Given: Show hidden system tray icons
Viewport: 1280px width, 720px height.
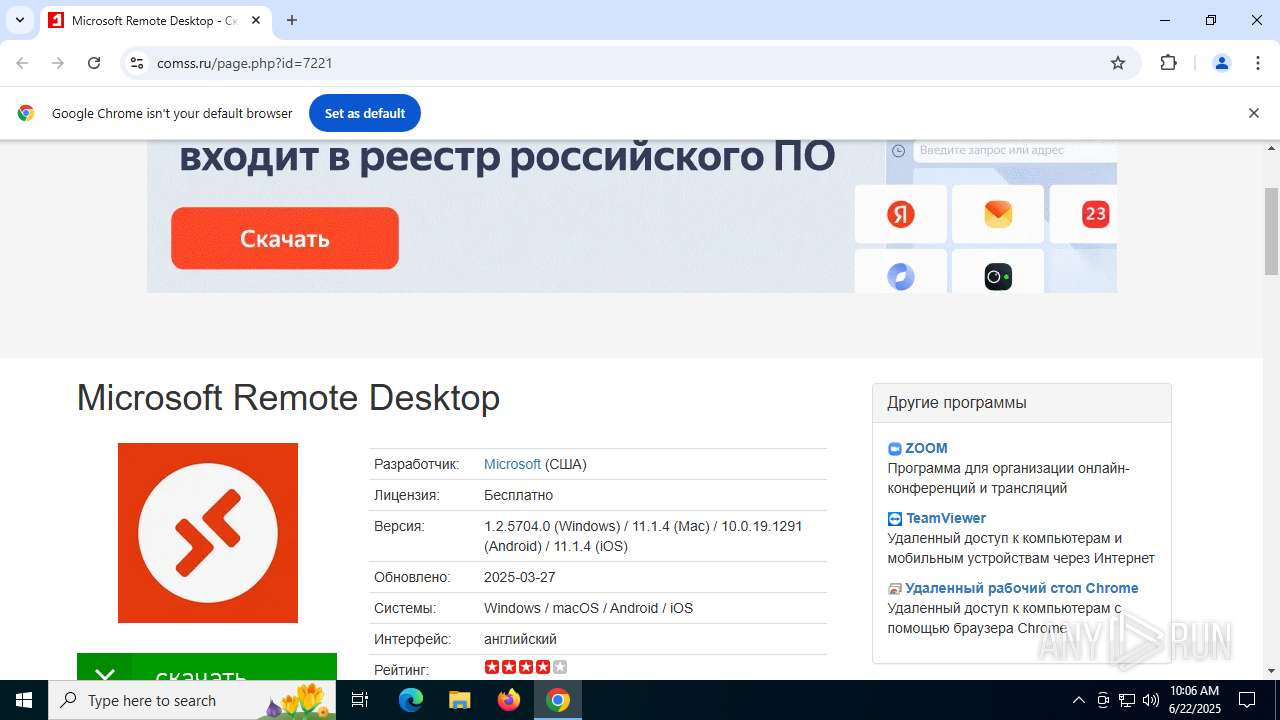Looking at the screenshot, I should point(1078,700).
